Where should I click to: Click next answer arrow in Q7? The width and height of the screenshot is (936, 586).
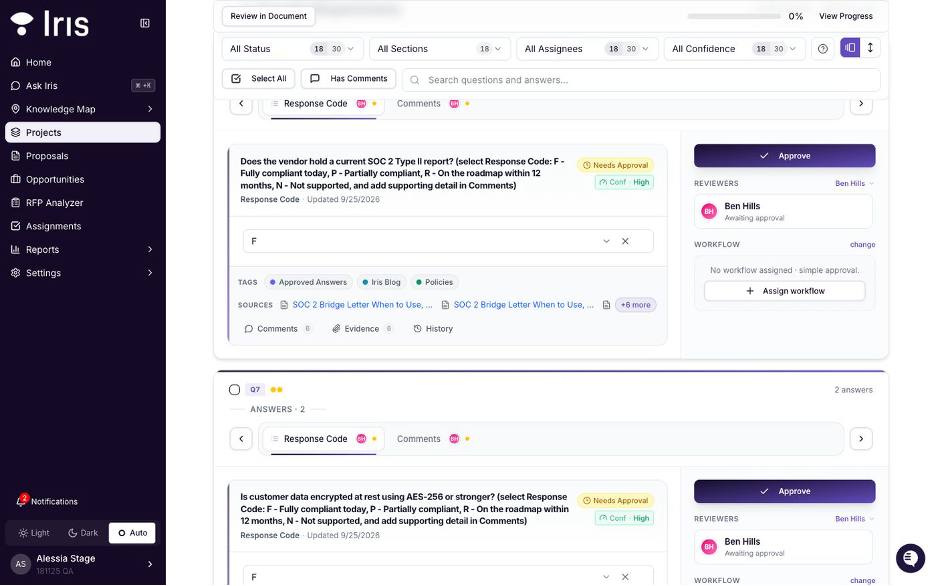click(861, 439)
